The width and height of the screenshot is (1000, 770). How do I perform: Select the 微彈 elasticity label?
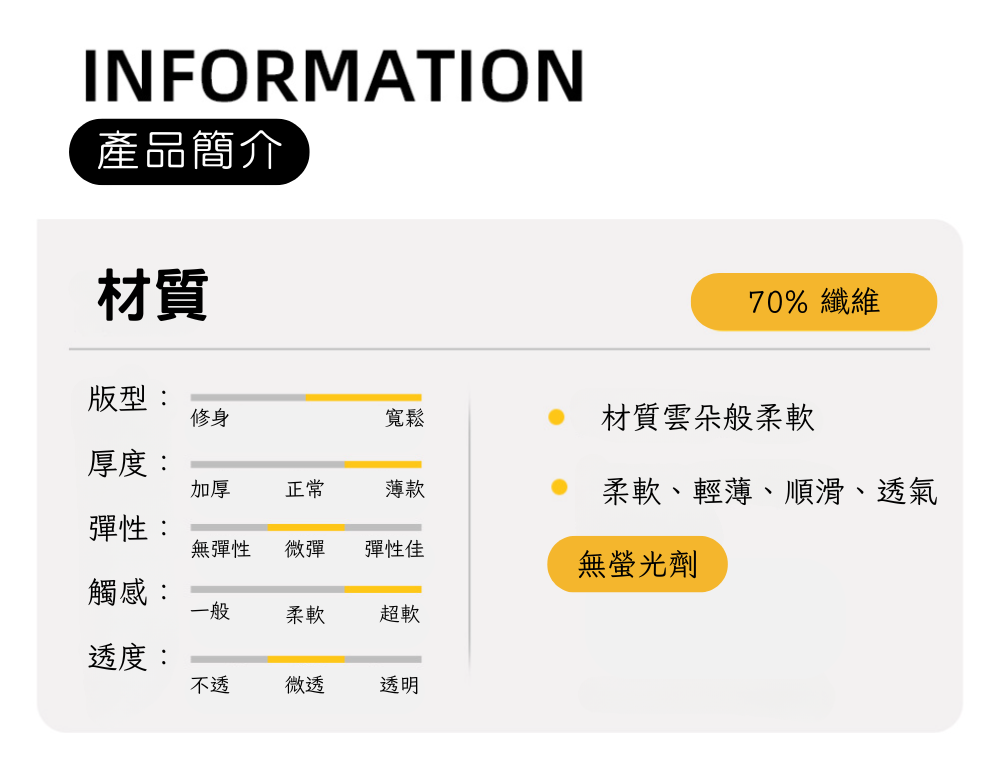pyautogui.click(x=305, y=549)
